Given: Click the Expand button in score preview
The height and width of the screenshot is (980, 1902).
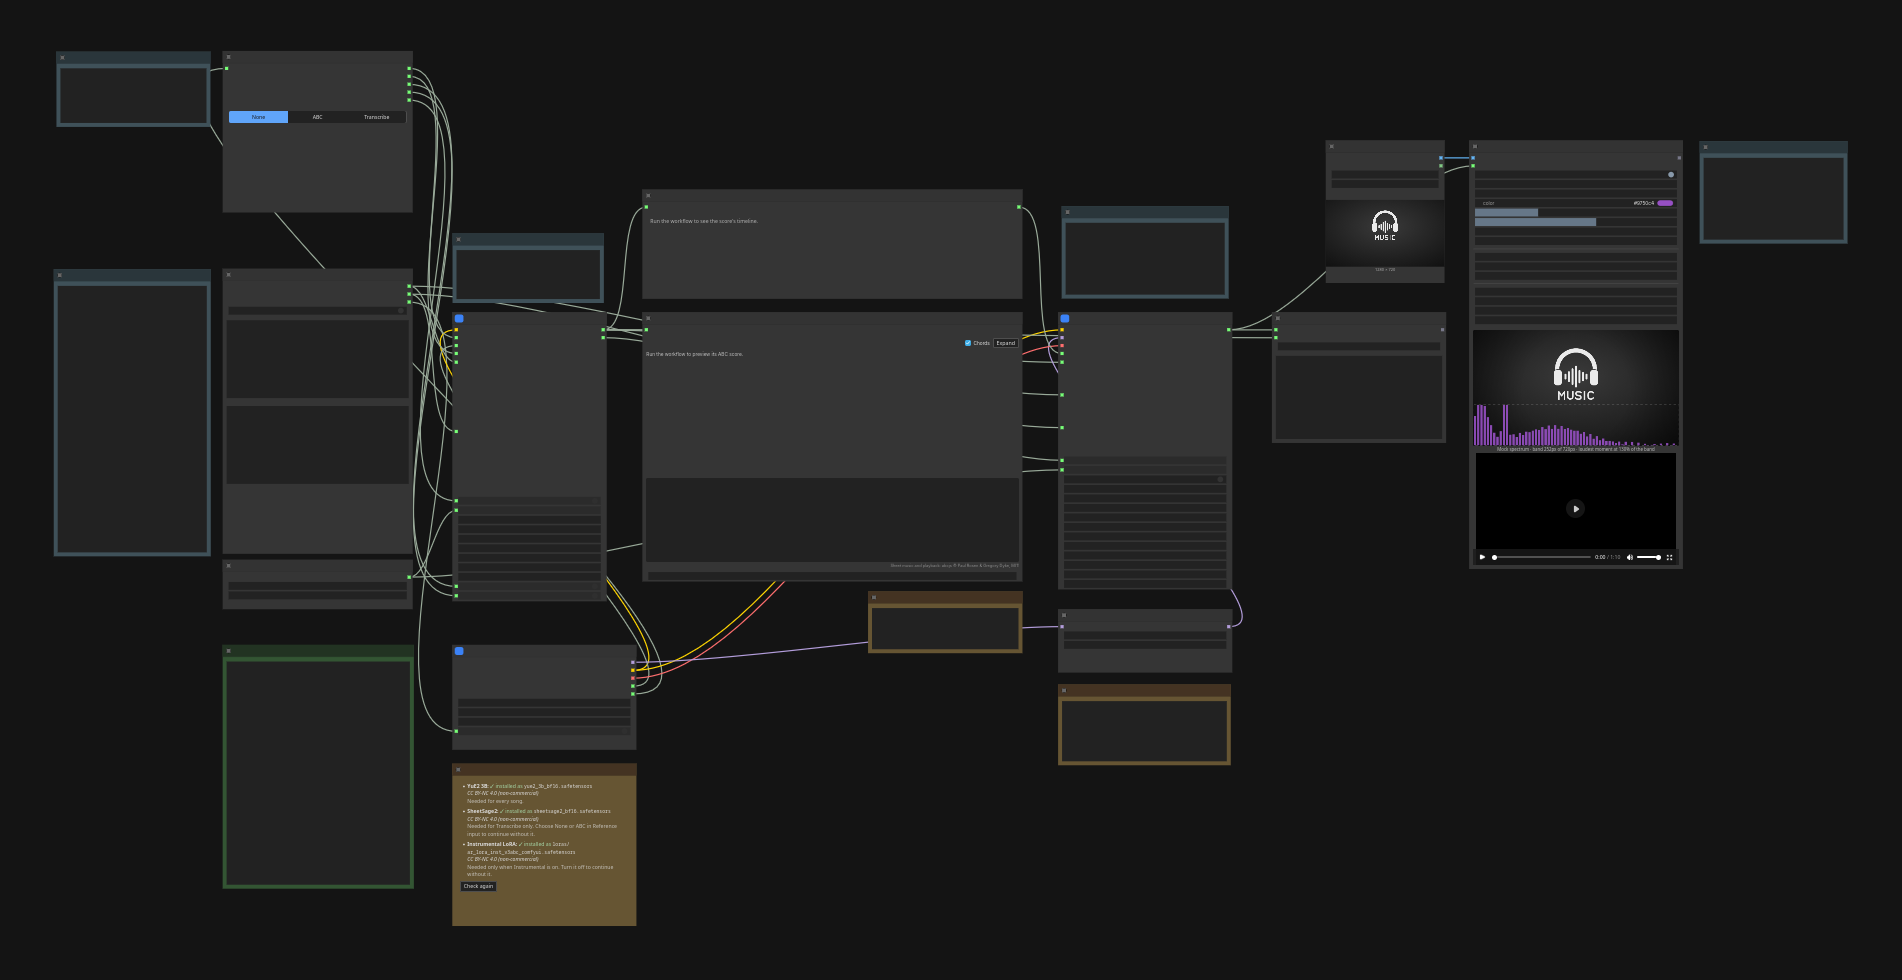Looking at the screenshot, I should [1005, 343].
